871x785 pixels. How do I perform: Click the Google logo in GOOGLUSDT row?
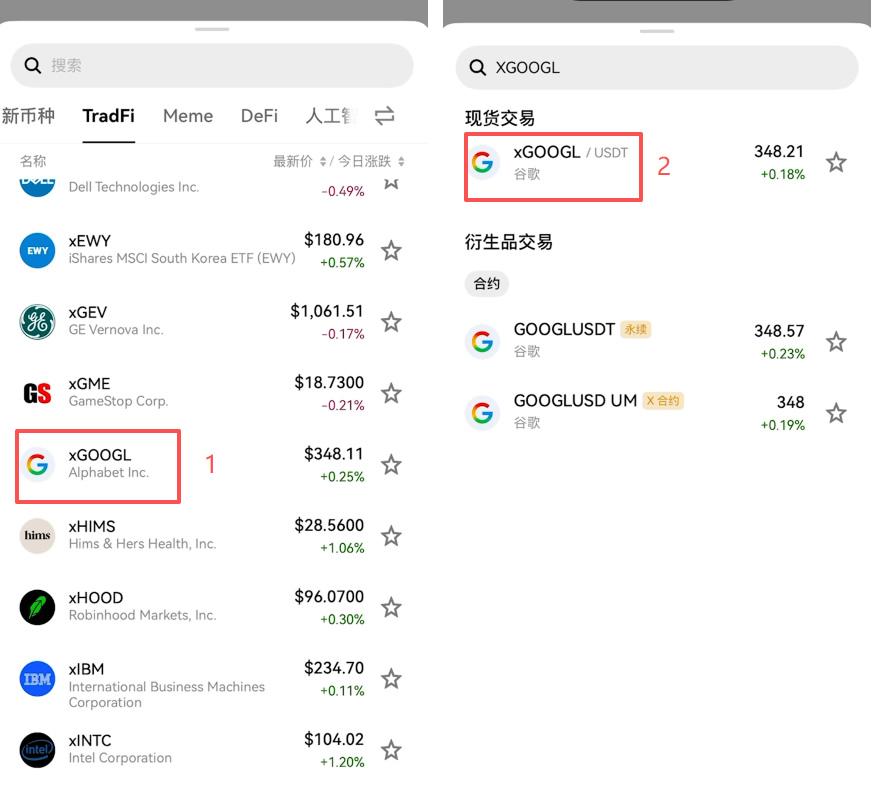(x=482, y=342)
